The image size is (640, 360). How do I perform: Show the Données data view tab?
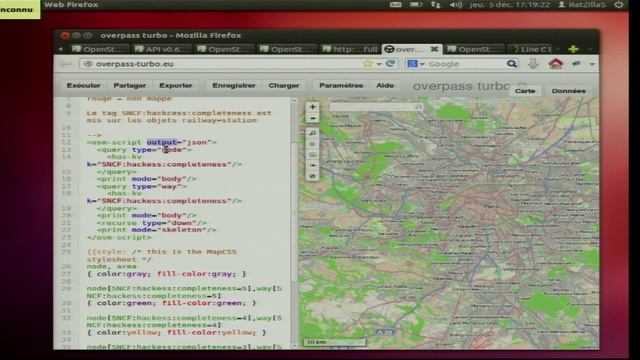pos(569,91)
